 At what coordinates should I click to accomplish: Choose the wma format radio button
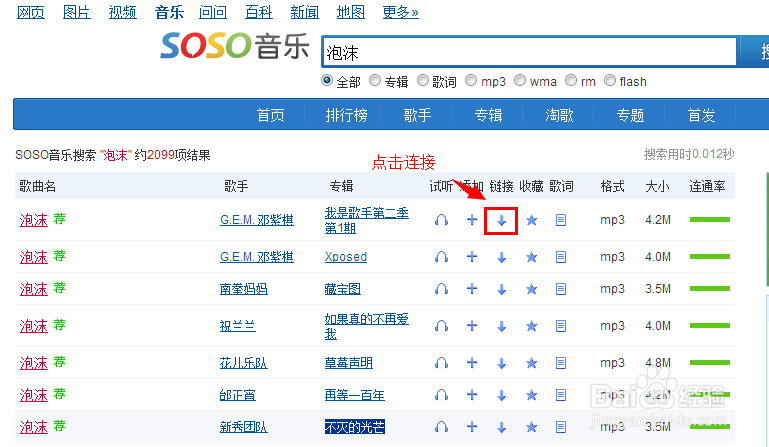pos(520,80)
